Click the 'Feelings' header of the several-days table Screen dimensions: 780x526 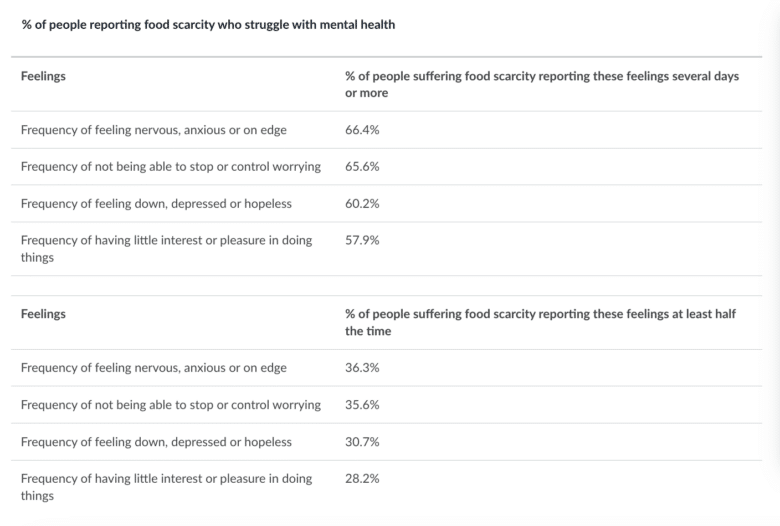(x=43, y=77)
